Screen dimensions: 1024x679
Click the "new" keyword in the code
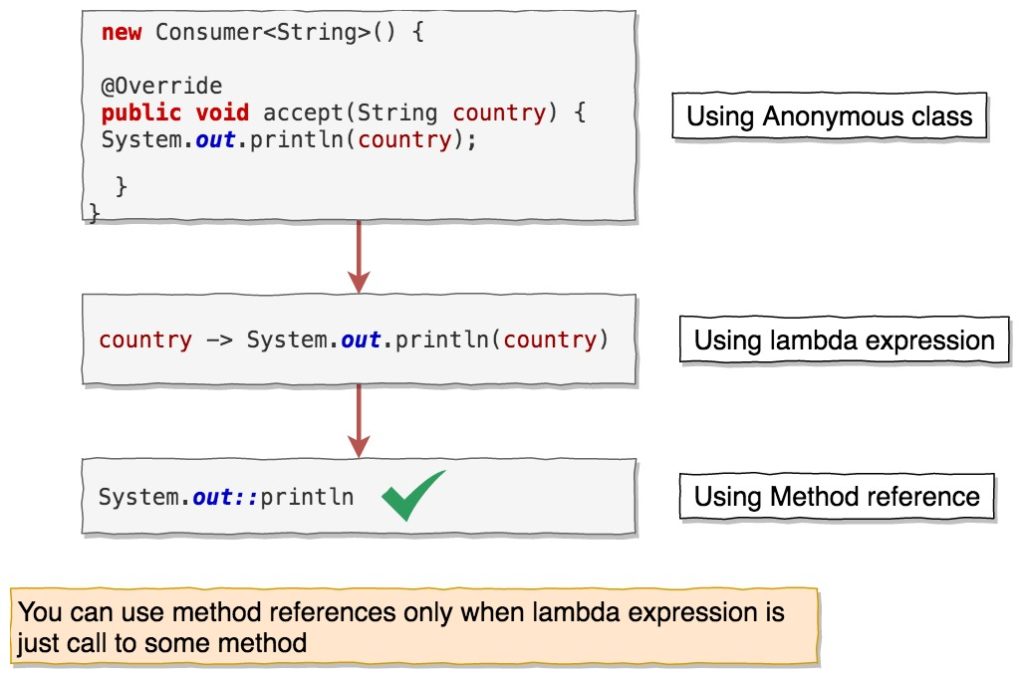pyautogui.click(x=121, y=32)
